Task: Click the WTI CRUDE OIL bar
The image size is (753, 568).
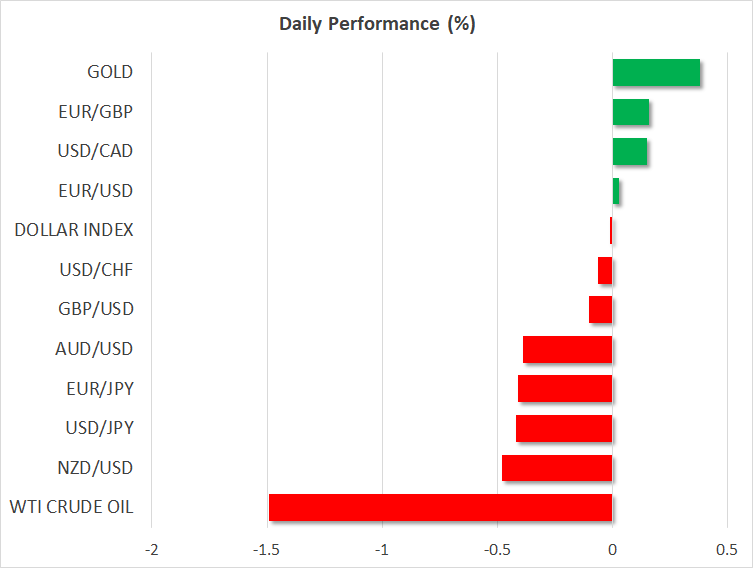Action: click(x=440, y=507)
